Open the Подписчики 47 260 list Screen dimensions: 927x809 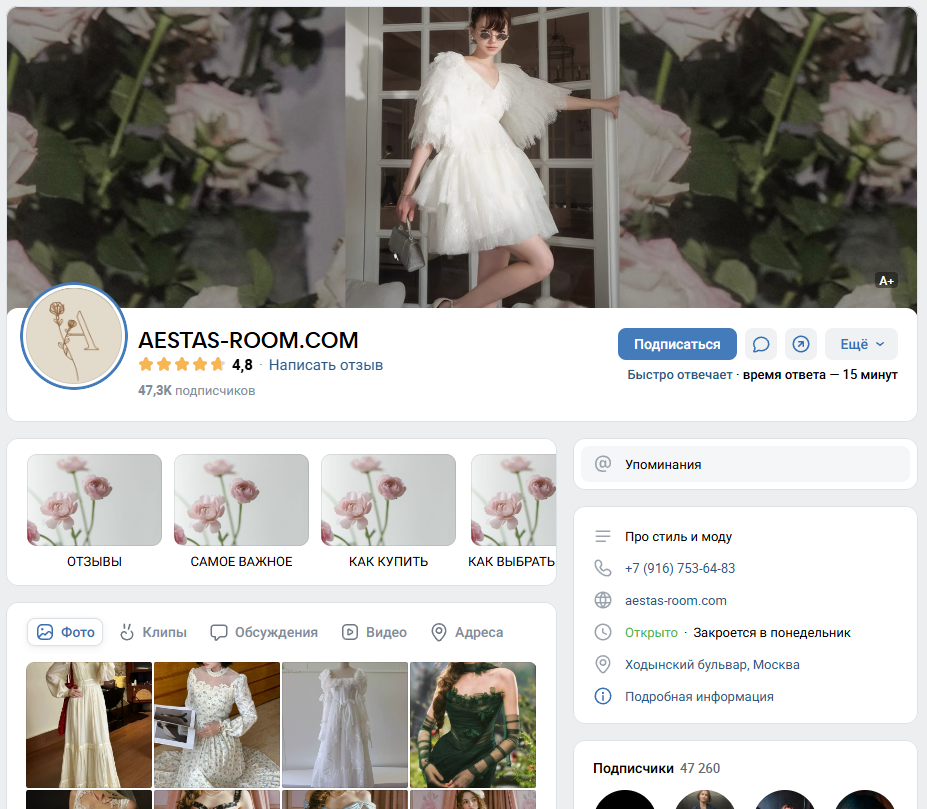(656, 768)
